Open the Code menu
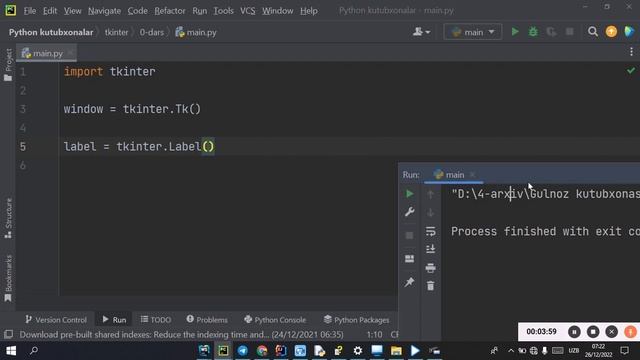Viewport: 640px width, 360px height. (x=138, y=11)
